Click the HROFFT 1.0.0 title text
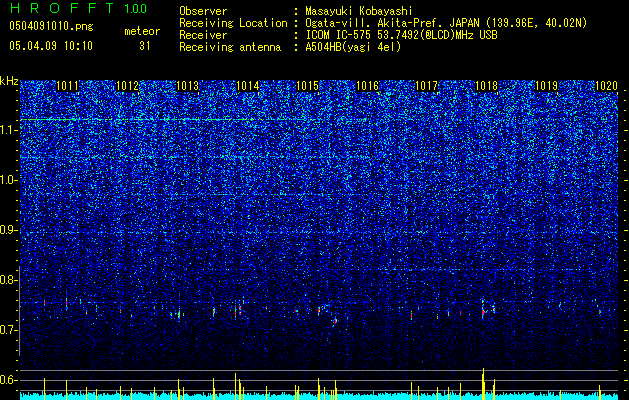This screenshot has width=629, height=400. tap(79, 8)
